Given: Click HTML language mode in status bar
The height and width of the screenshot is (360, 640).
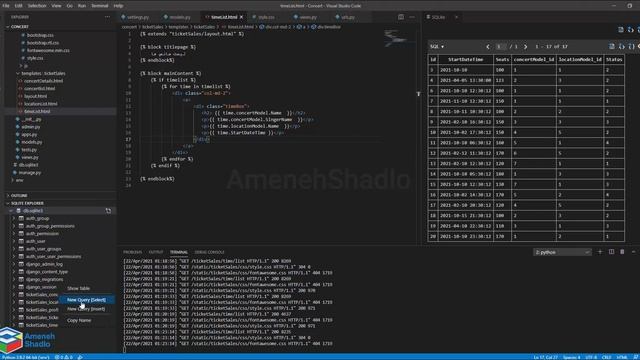Looking at the screenshot, I should tap(622, 357).
